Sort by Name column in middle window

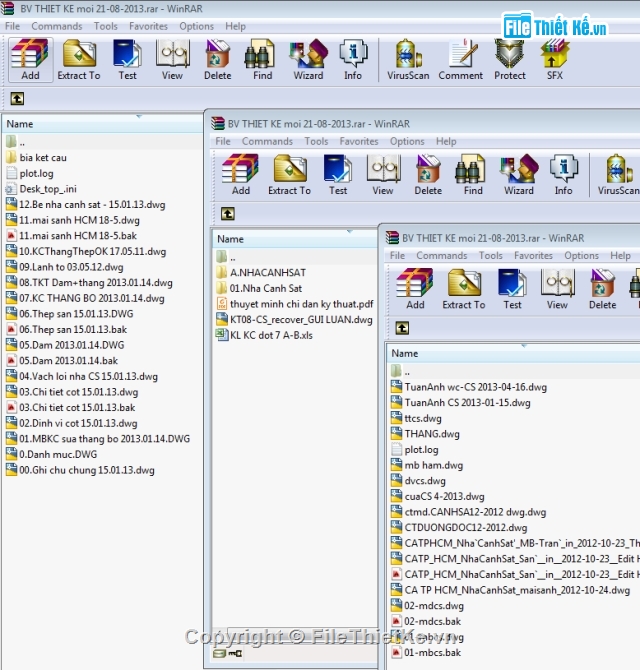(295, 239)
